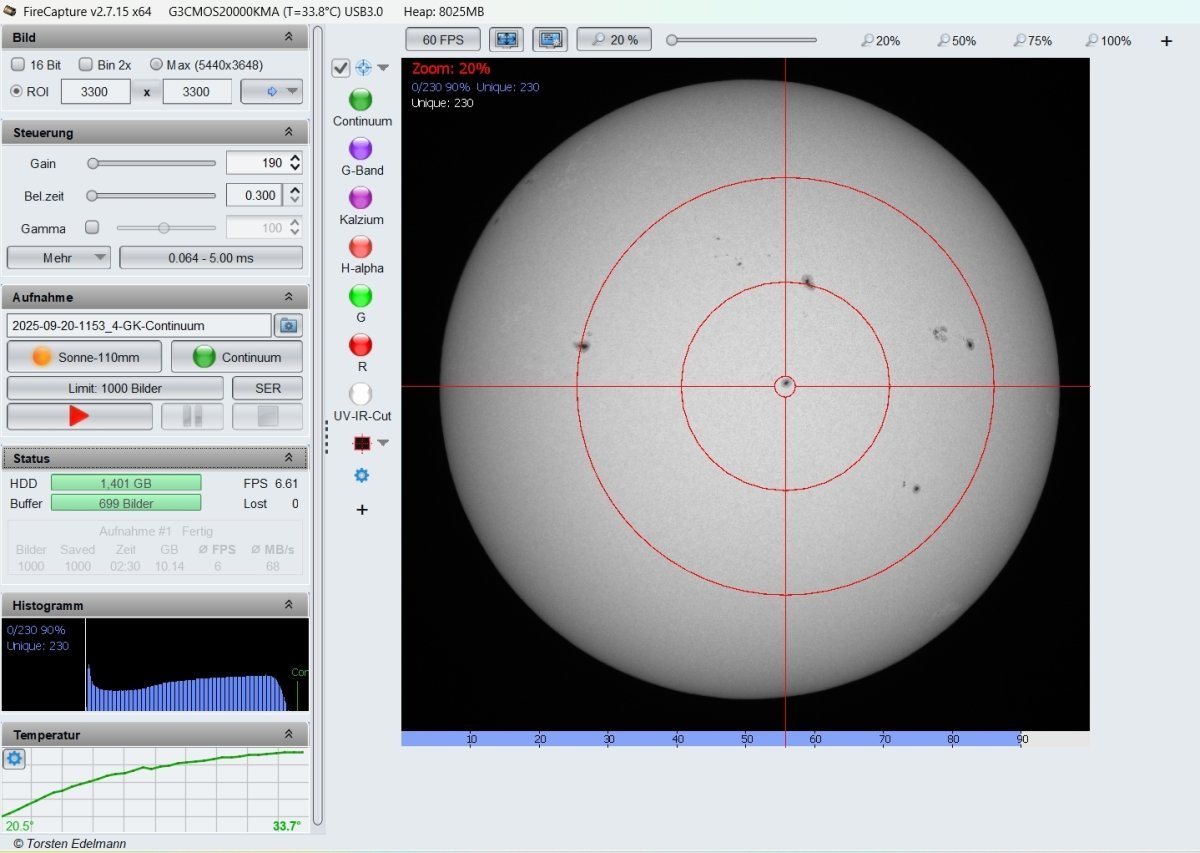1200x853 pixels.
Task: Start recording with red play button
Action: point(80,416)
